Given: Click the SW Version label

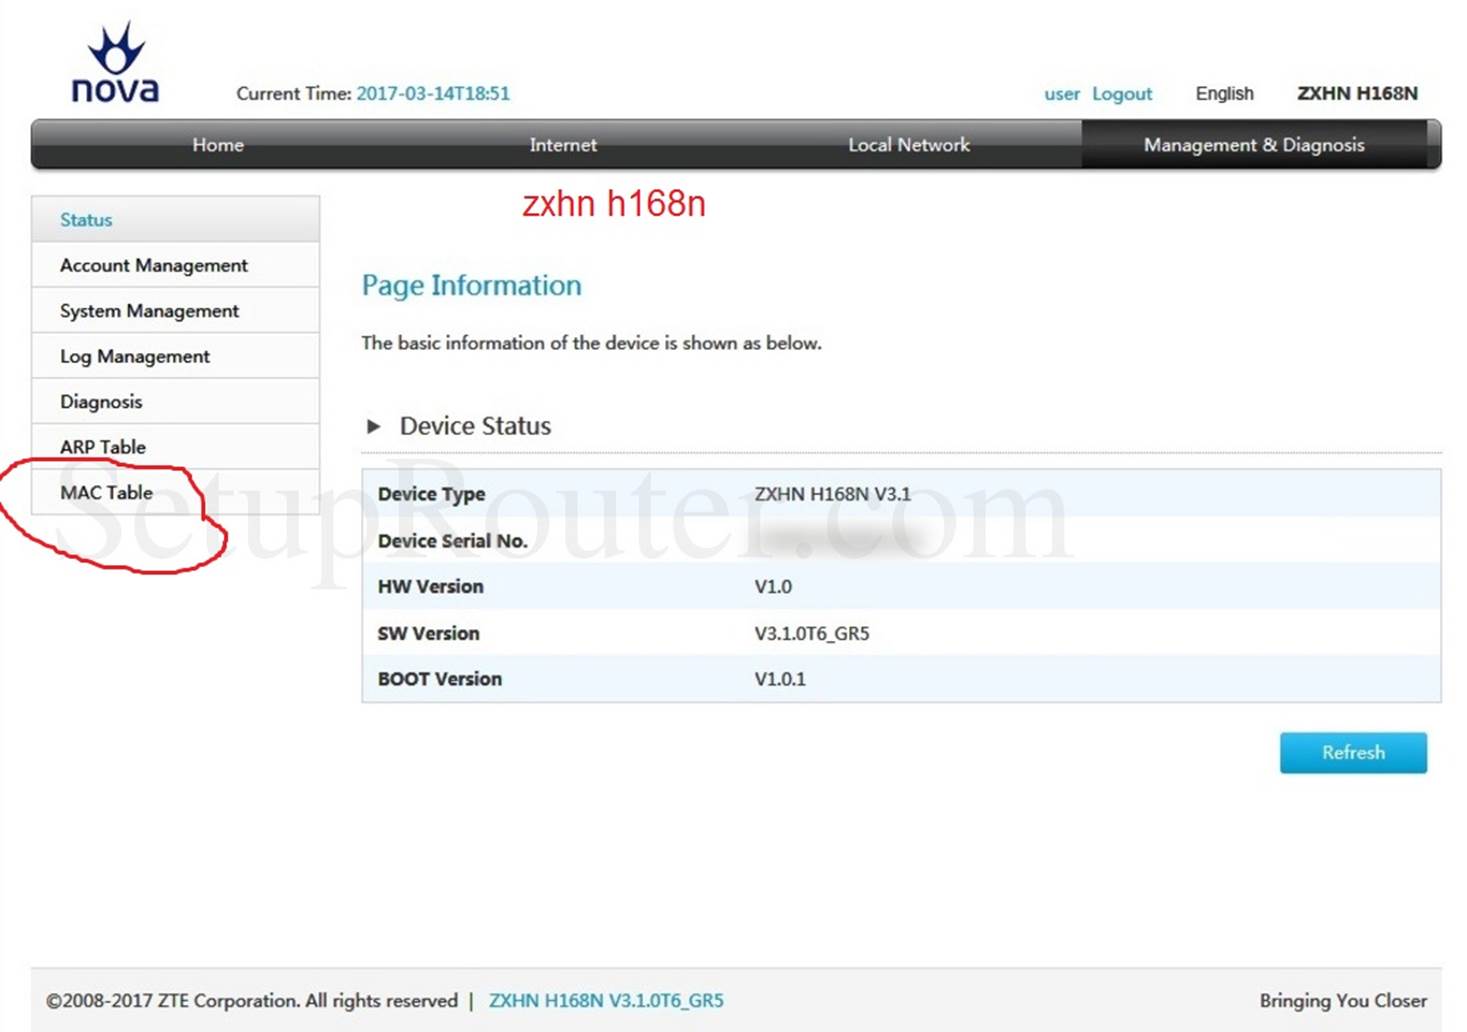Looking at the screenshot, I should click(x=428, y=633).
